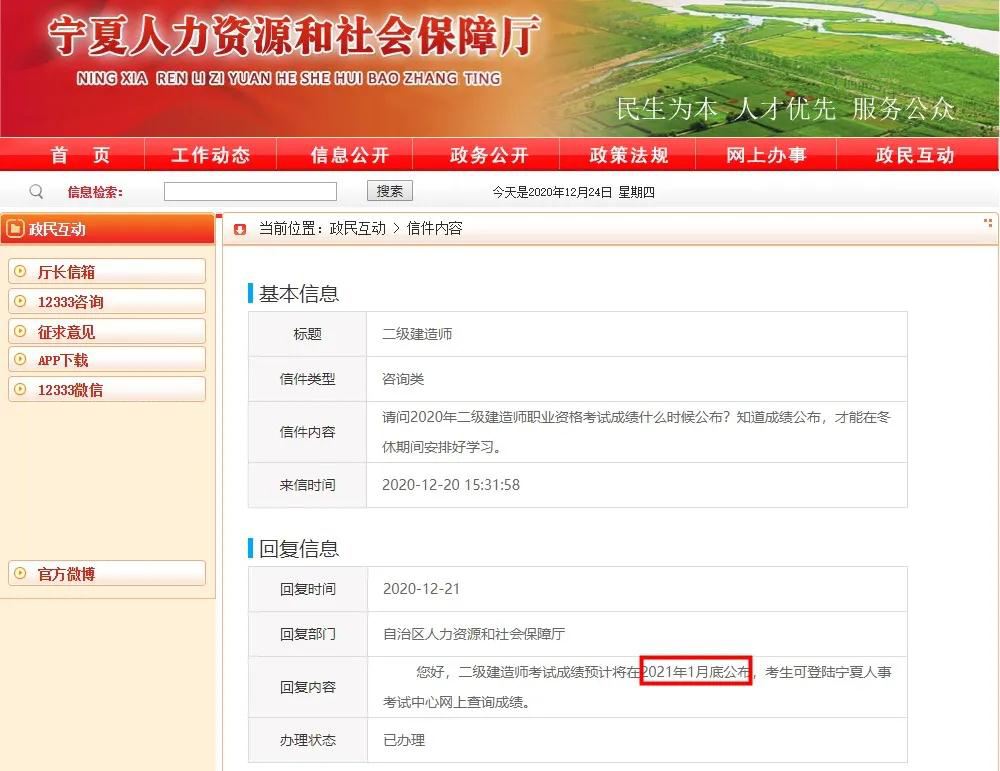The width and height of the screenshot is (1000, 771).
Task: Click inside the 信息检索 search input box
Action: [x=250, y=190]
